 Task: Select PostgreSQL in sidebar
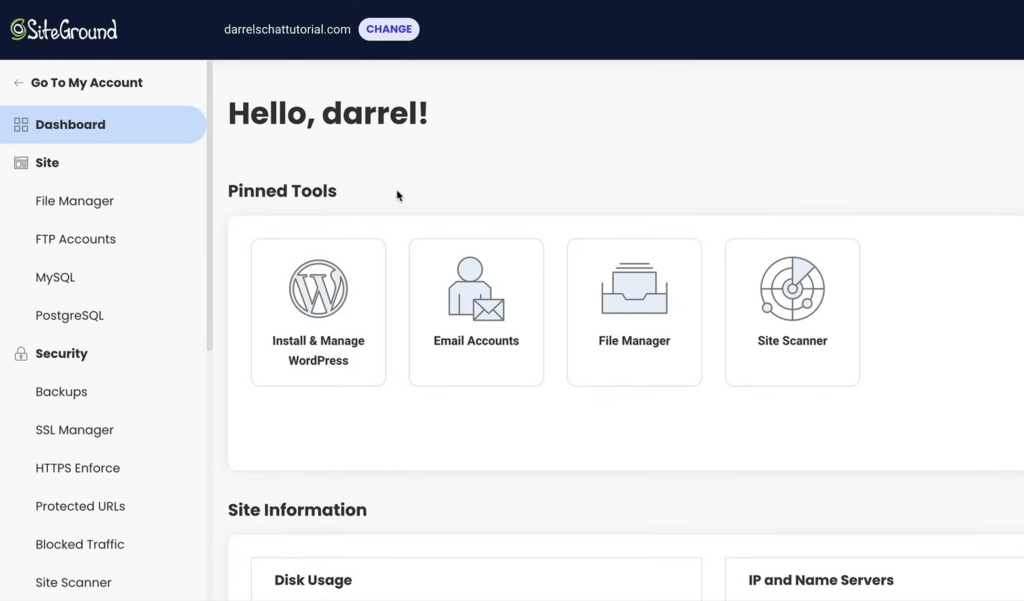70,316
